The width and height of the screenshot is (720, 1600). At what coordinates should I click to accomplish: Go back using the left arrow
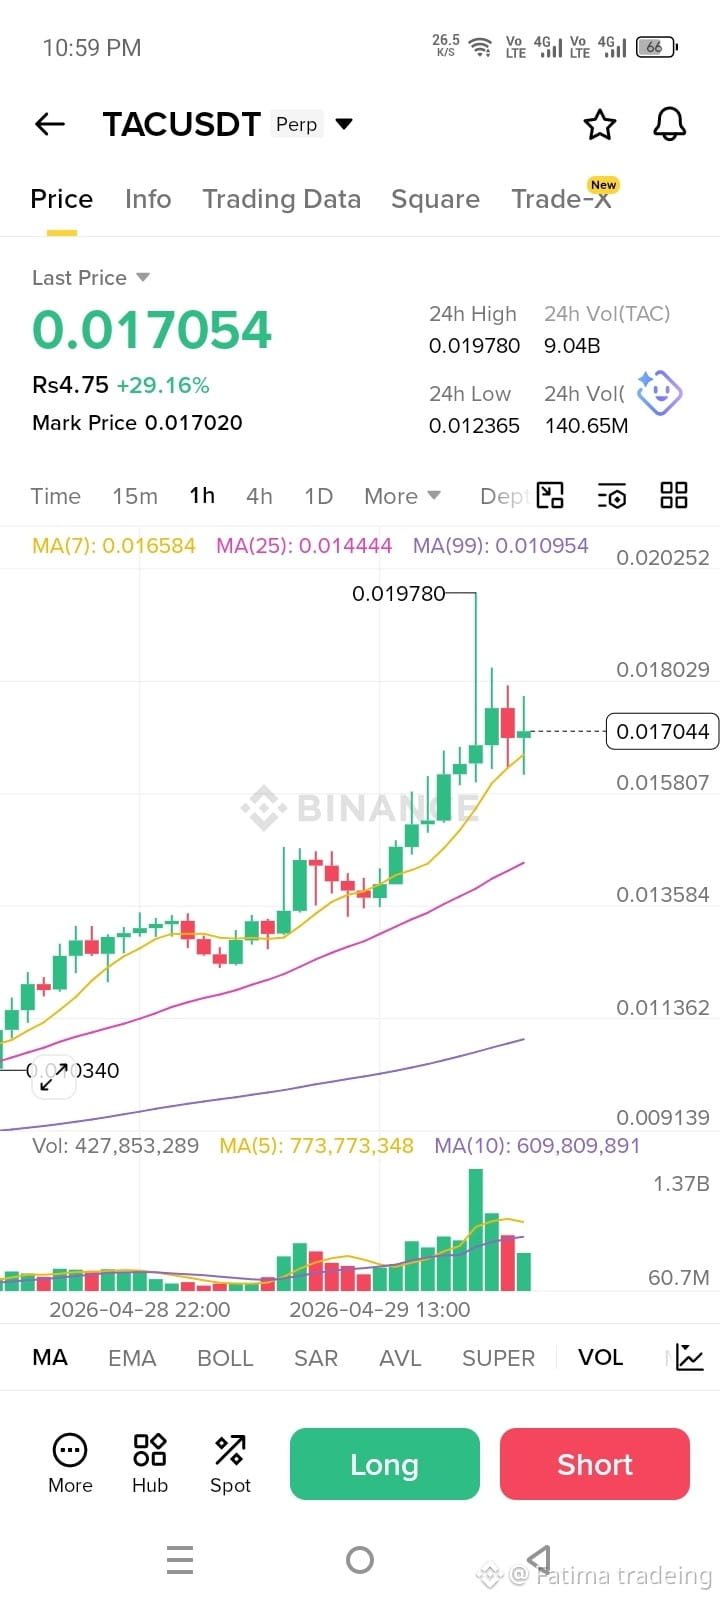50,124
